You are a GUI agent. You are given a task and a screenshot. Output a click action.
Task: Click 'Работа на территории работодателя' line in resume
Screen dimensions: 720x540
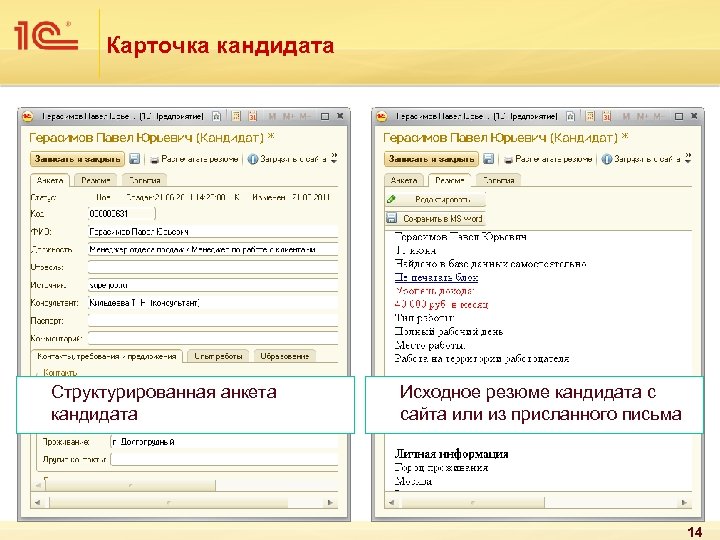click(482, 359)
